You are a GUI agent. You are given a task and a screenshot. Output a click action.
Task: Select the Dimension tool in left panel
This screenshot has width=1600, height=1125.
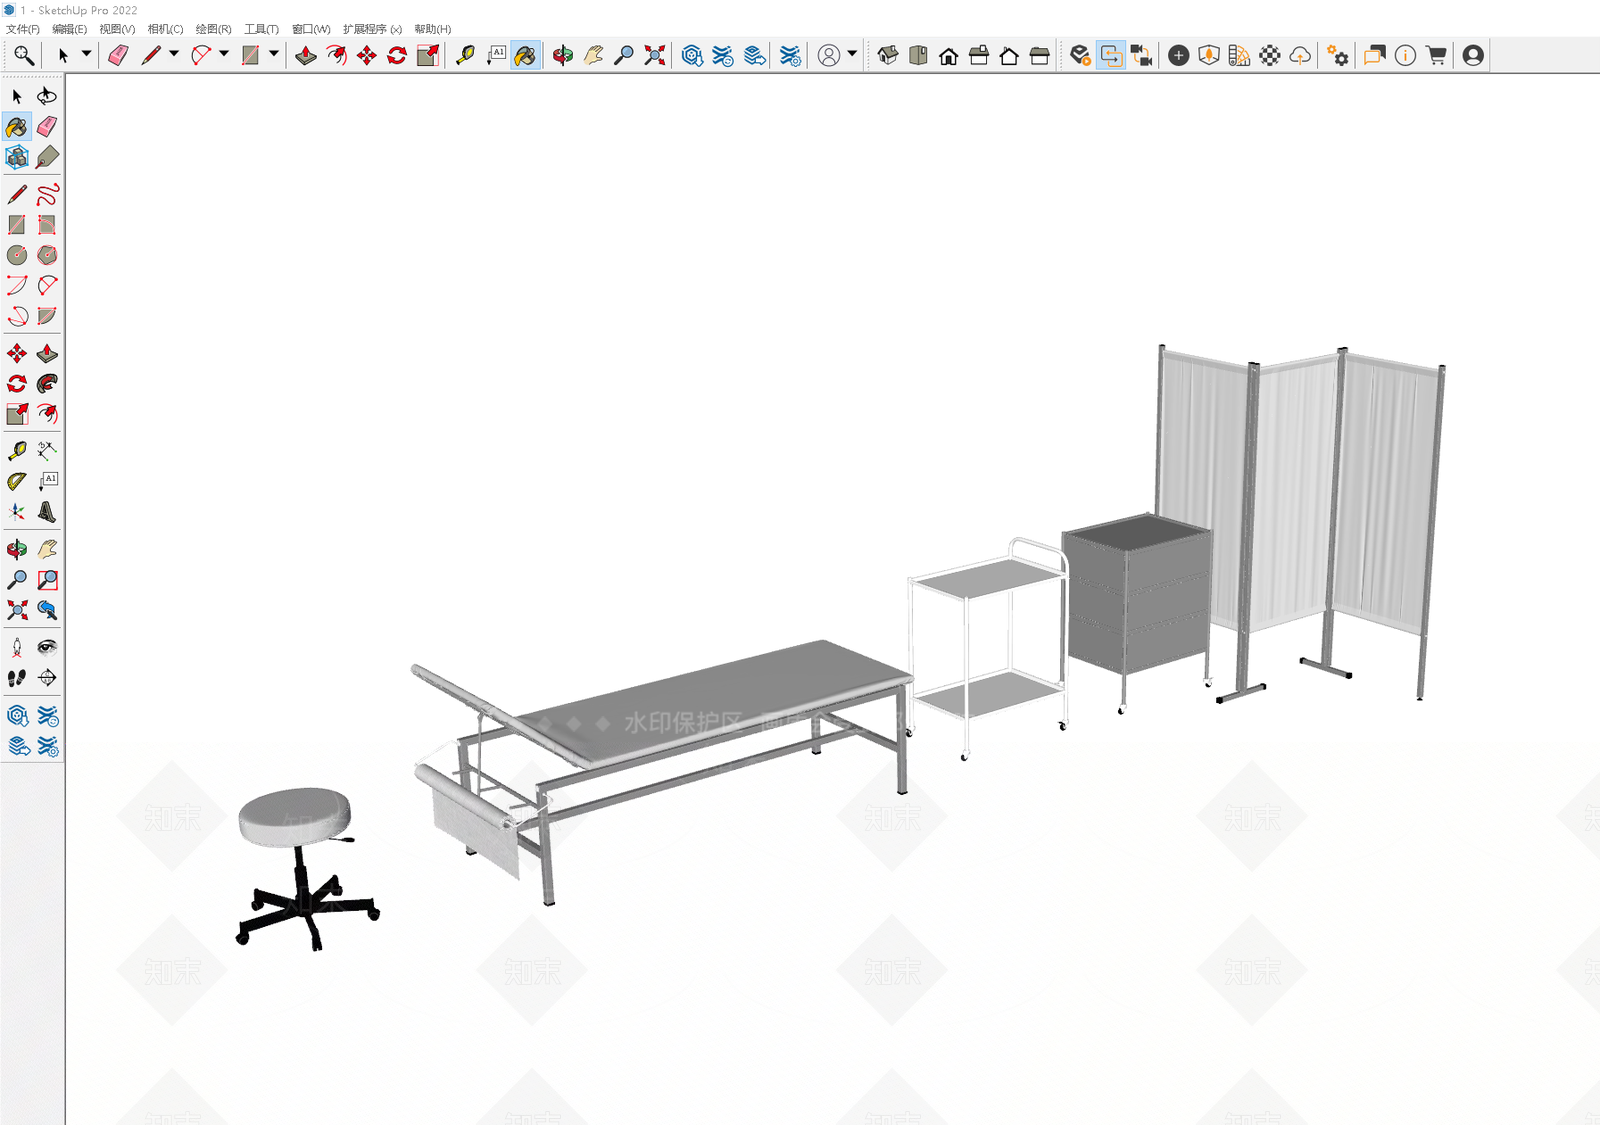point(47,451)
